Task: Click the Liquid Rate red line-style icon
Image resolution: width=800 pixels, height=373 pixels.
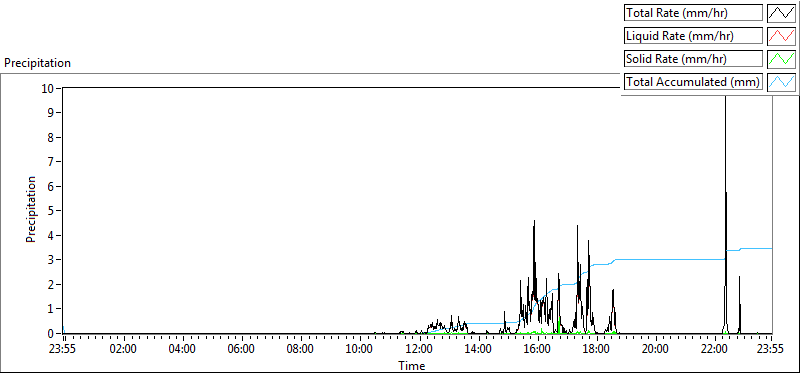Action: (x=782, y=36)
